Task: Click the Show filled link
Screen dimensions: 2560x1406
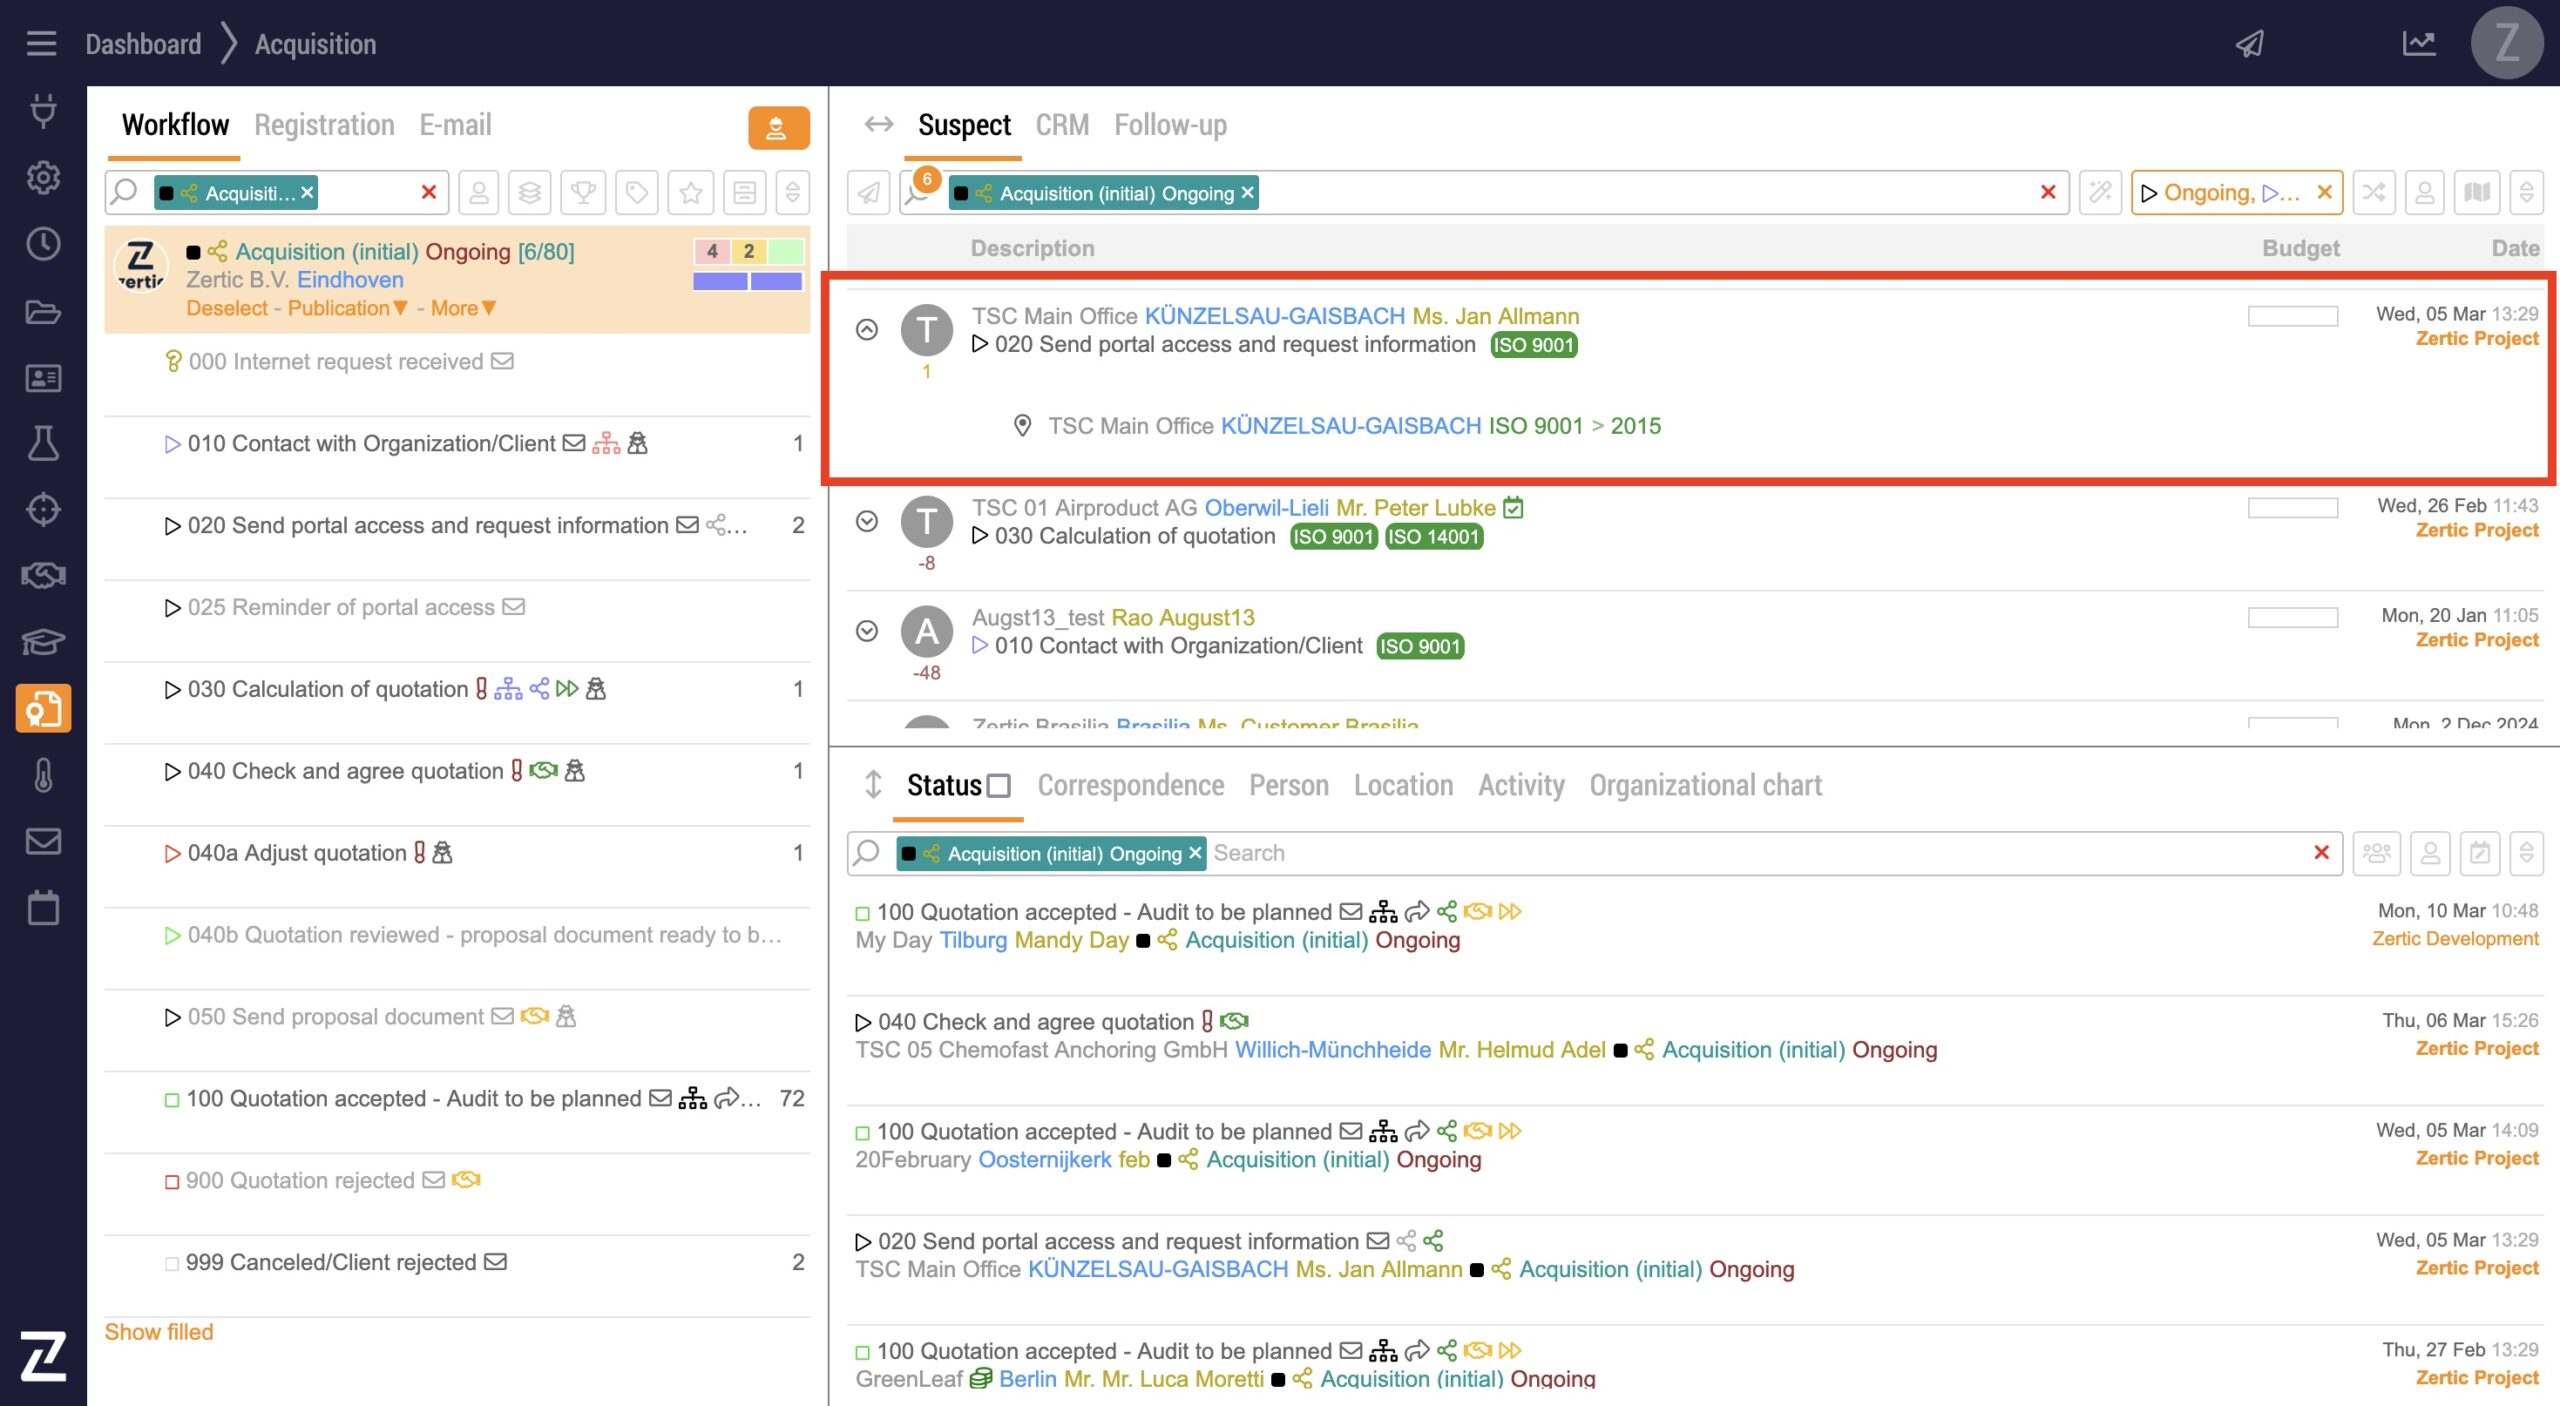Action: 159,1332
